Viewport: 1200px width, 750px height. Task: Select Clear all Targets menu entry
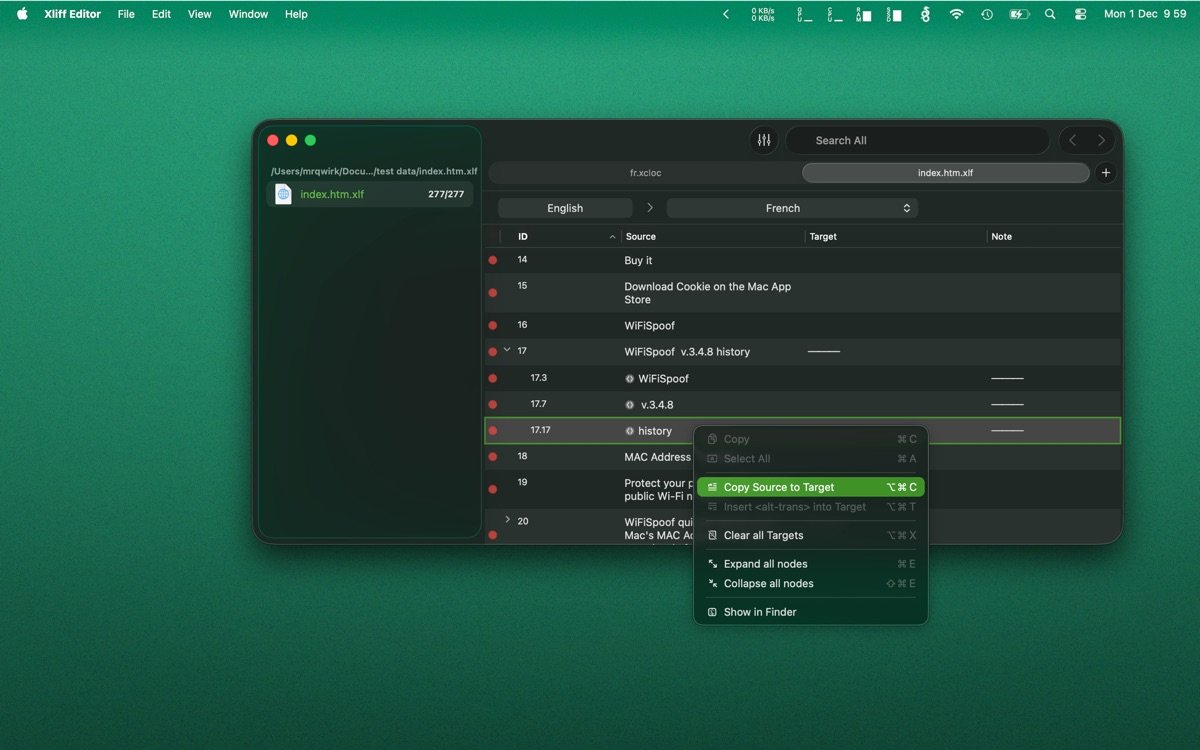(763, 535)
